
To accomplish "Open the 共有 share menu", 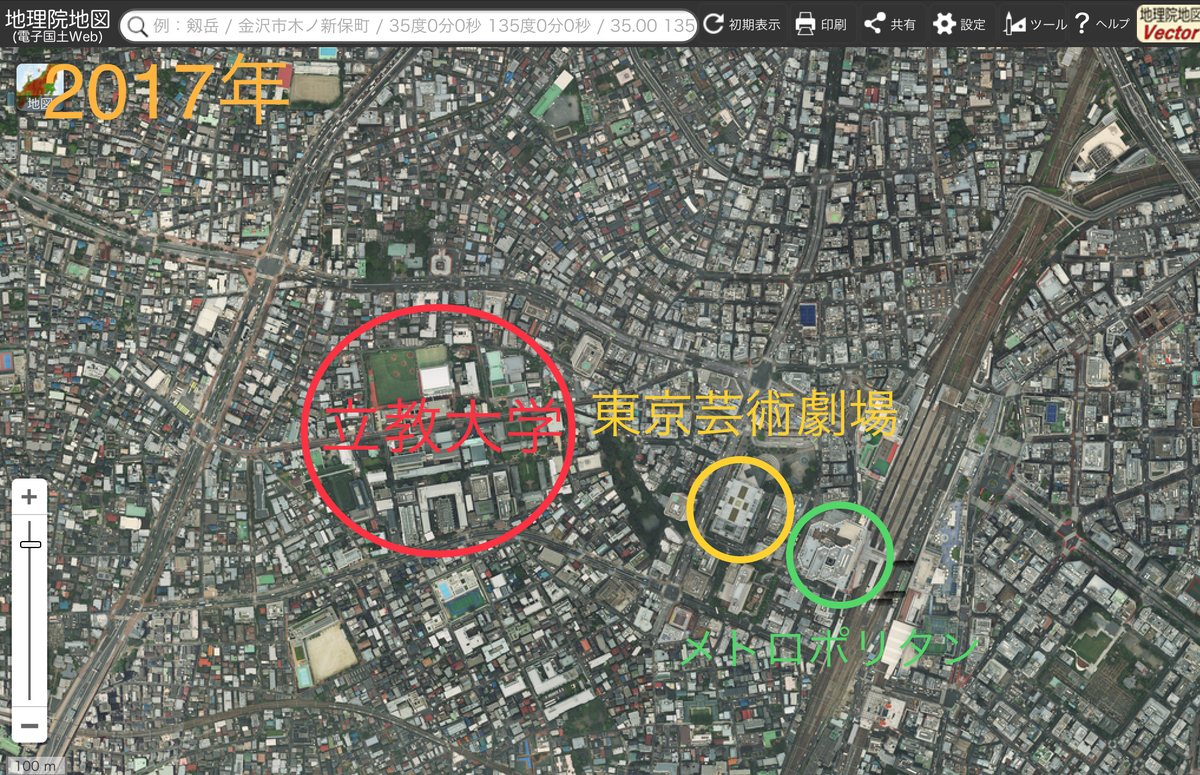I will [x=890, y=24].
